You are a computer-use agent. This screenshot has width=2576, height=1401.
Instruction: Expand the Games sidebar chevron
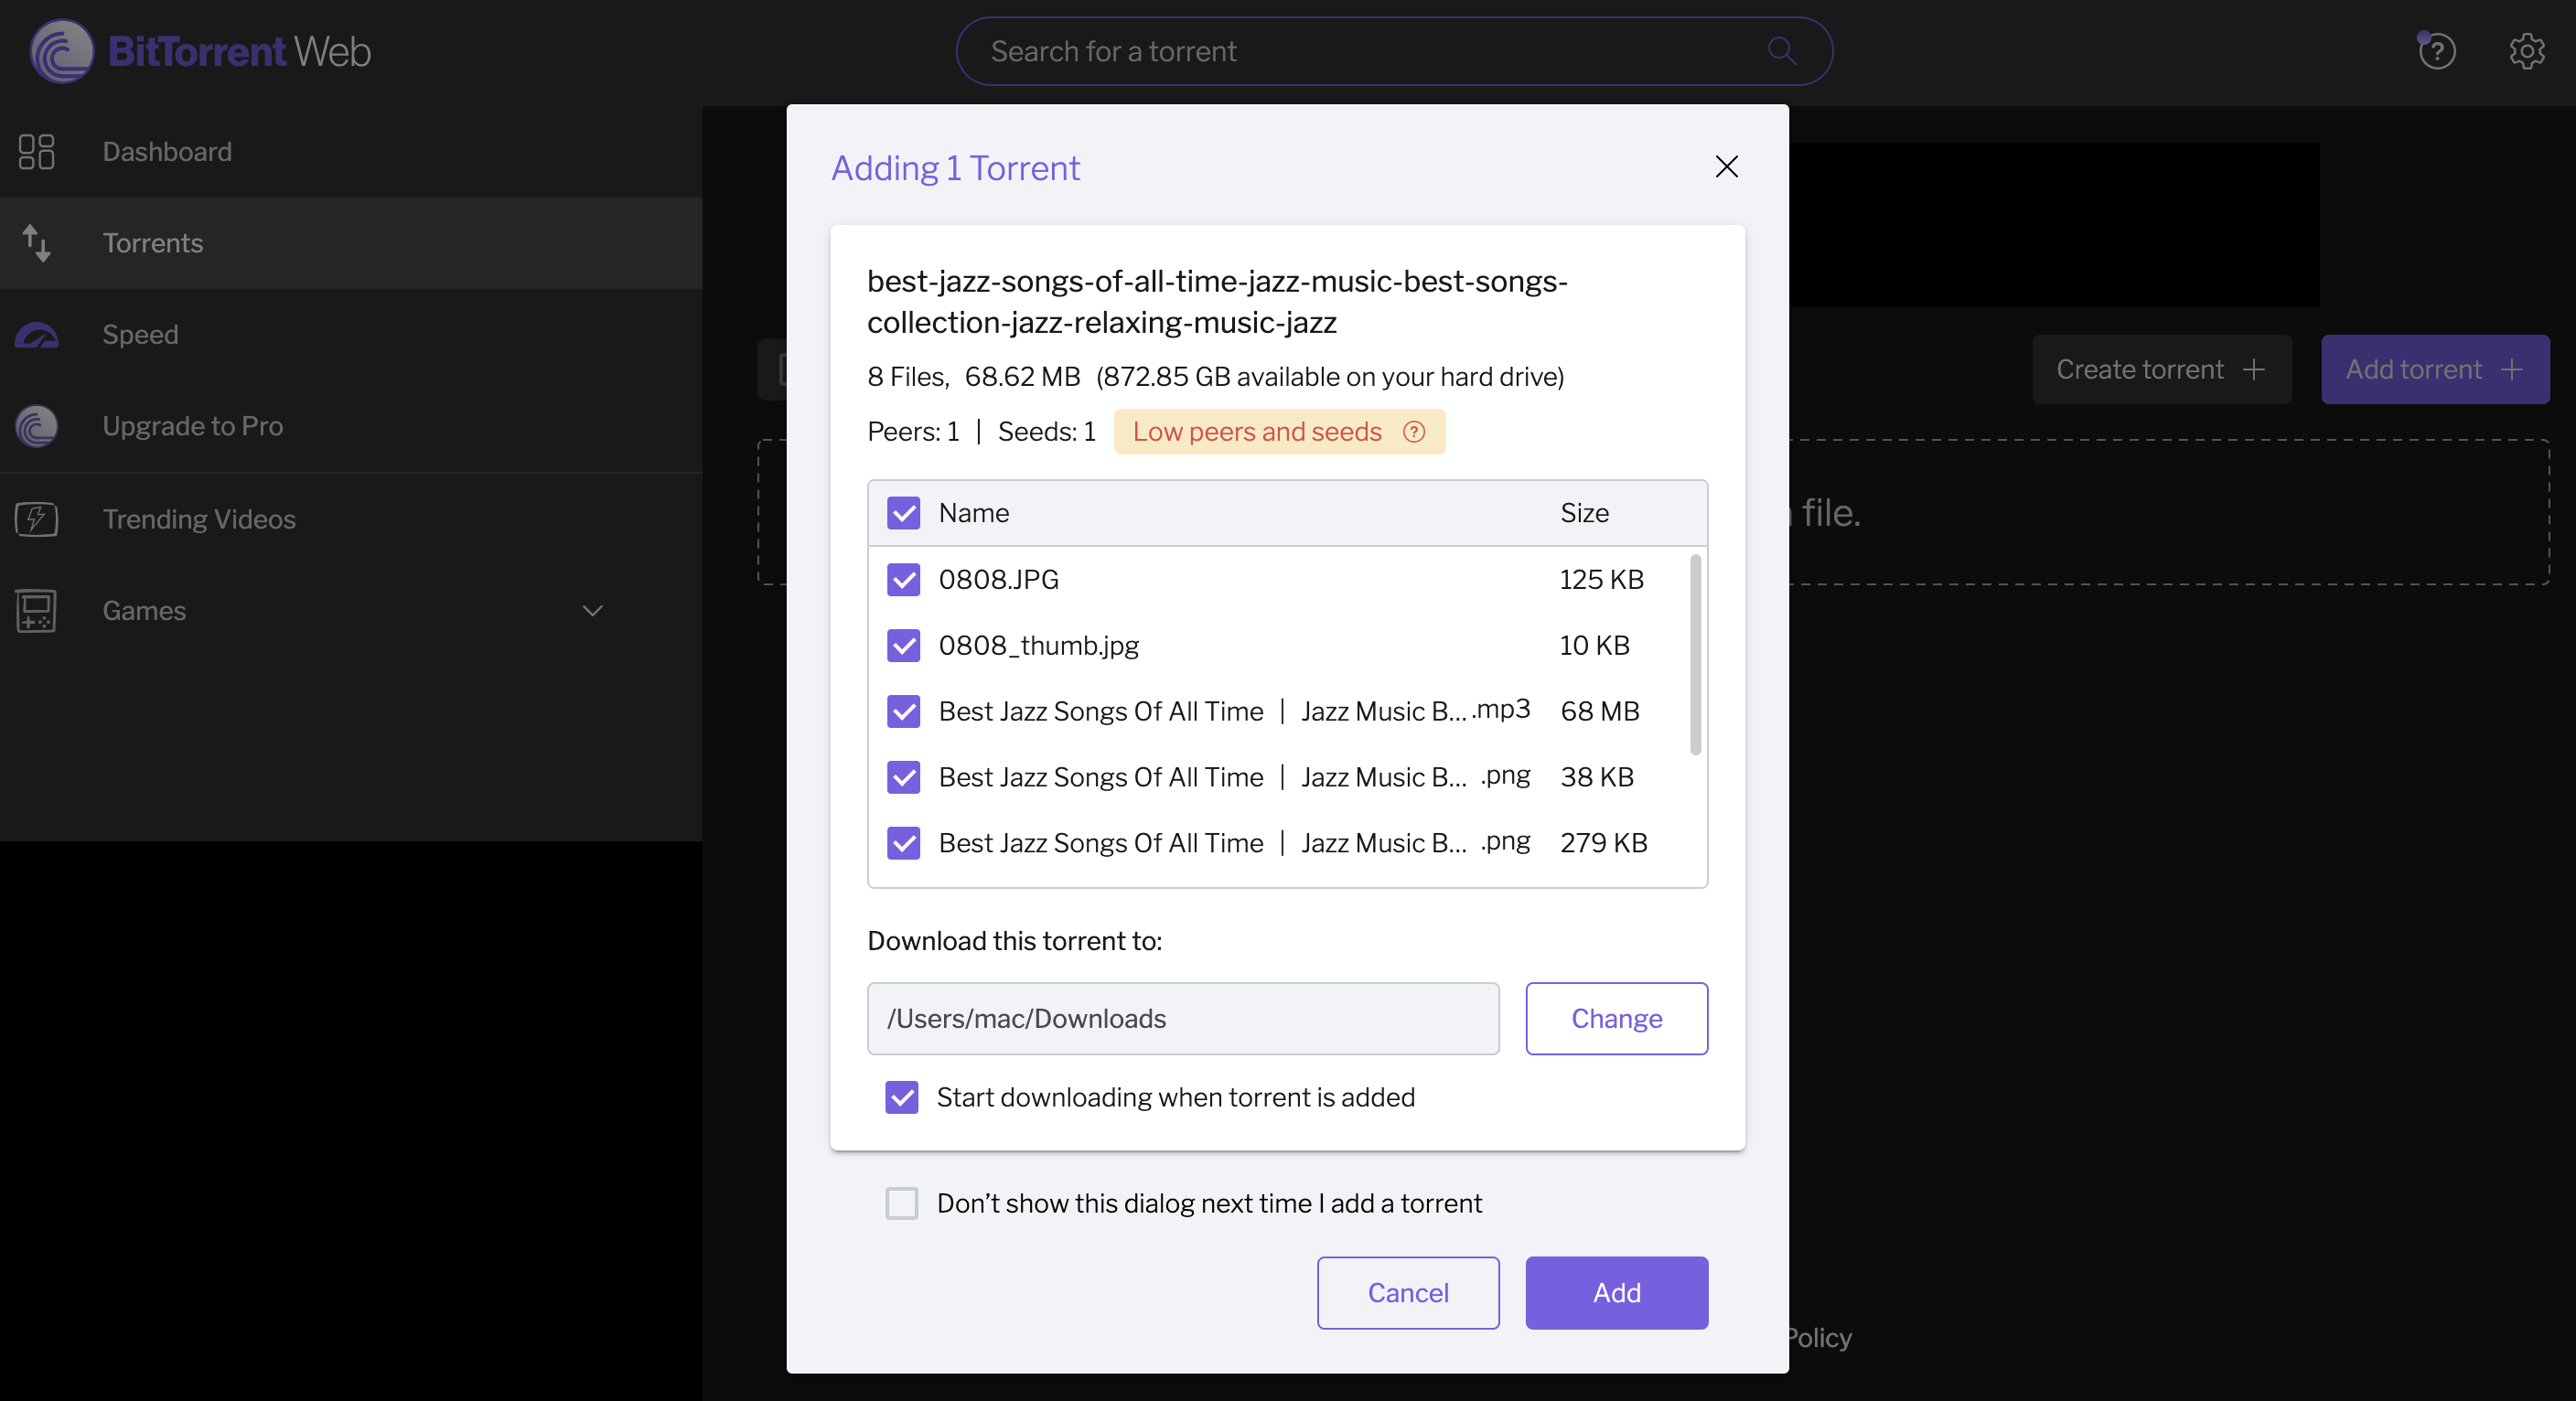(x=592, y=611)
